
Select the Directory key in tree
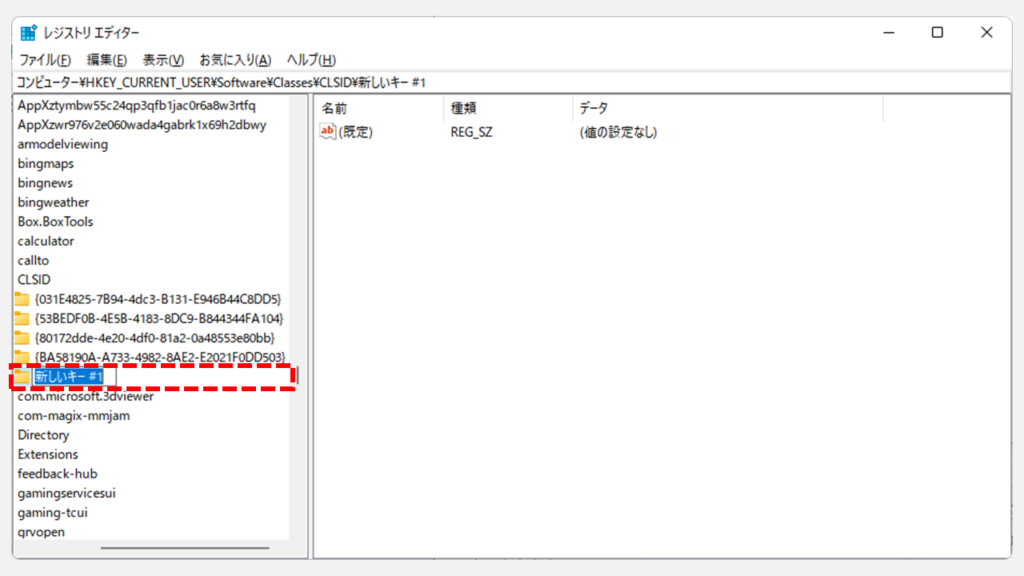pyautogui.click(x=43, y=435)
